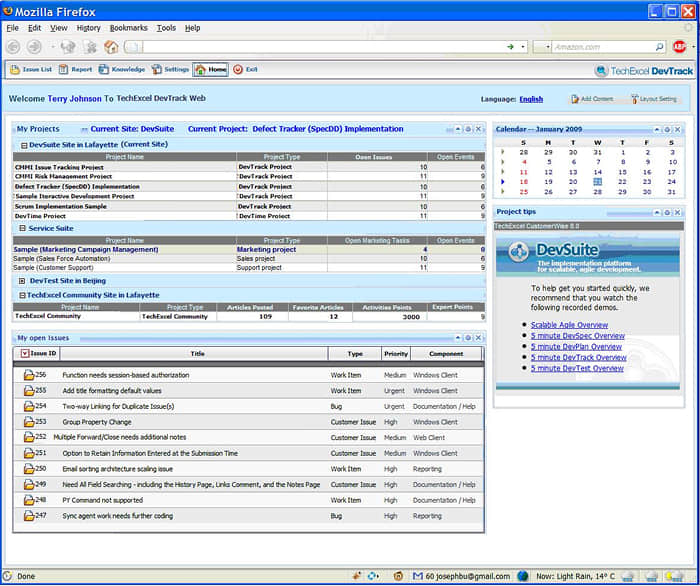The image size is (700, 586).
Task: Click Firefox back navigation arrow
Action: coord(13,47)
